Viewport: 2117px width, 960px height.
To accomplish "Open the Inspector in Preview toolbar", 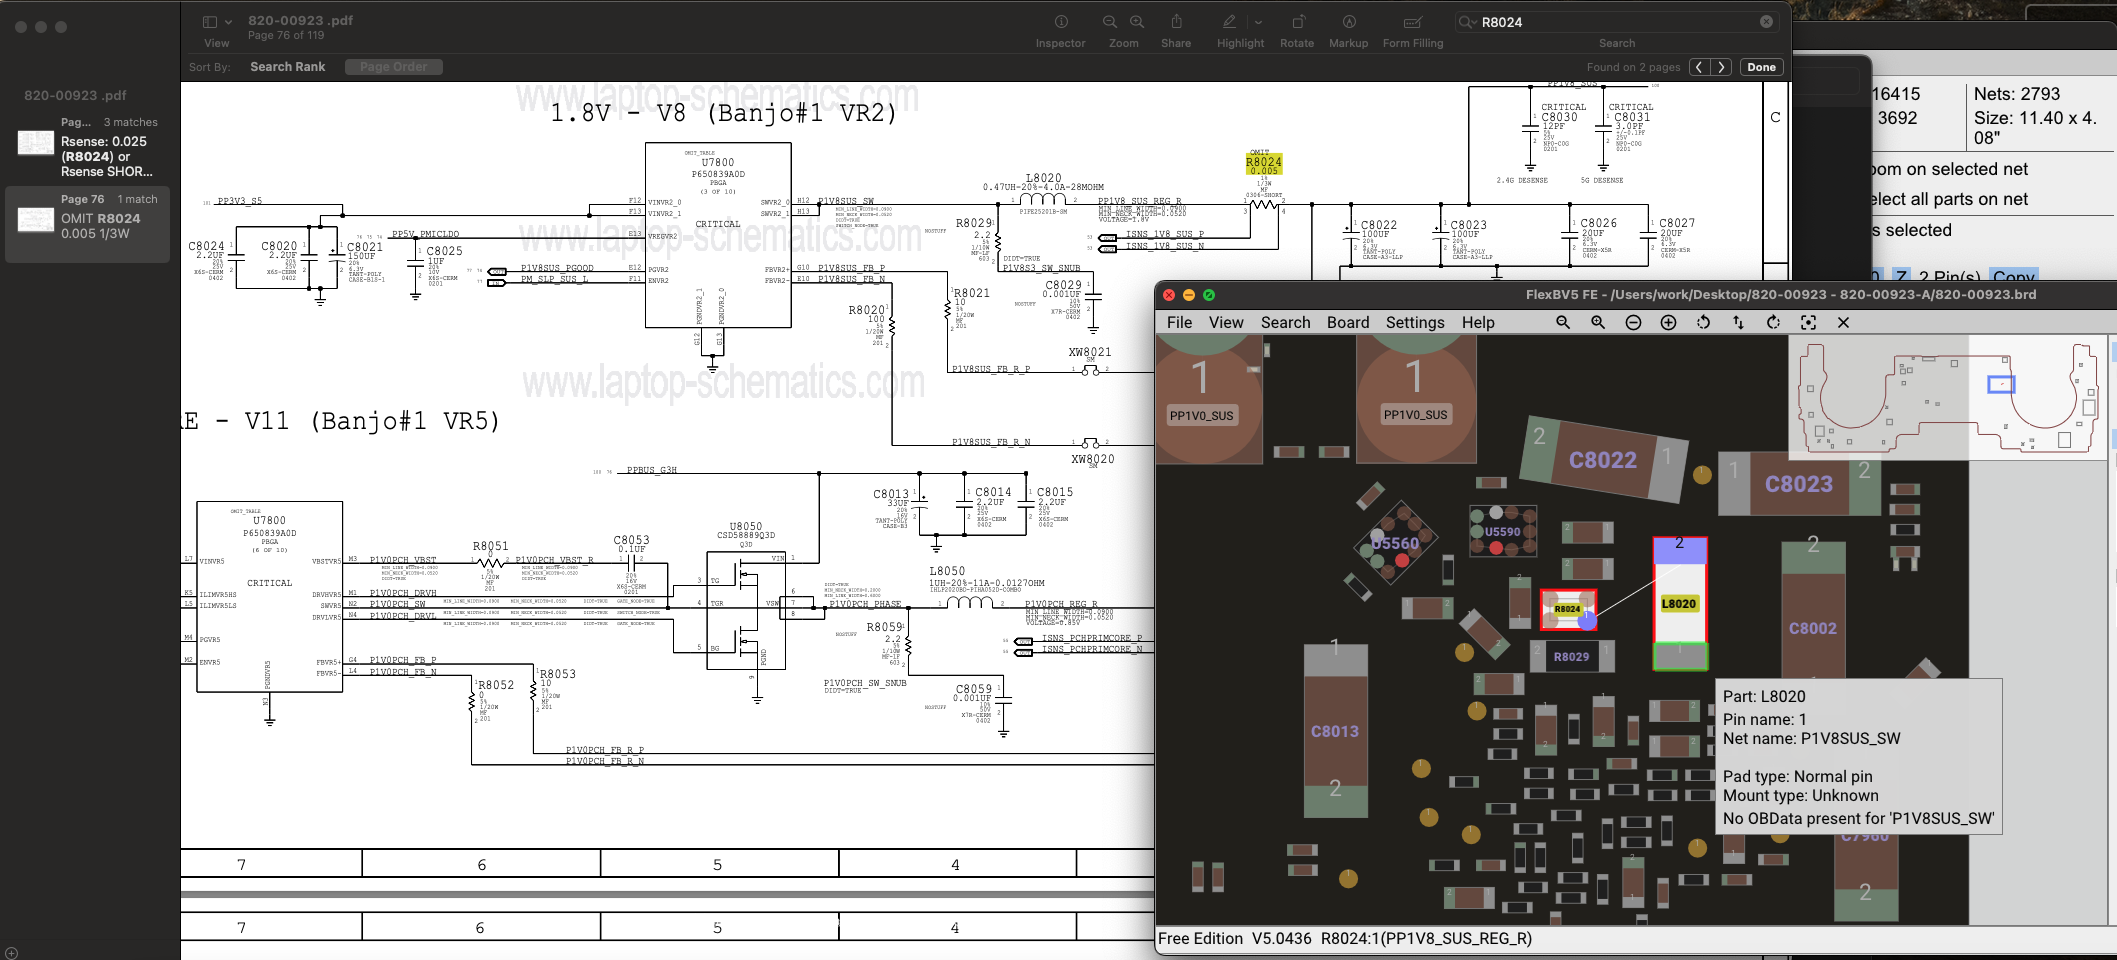I will coord(1061,22).
